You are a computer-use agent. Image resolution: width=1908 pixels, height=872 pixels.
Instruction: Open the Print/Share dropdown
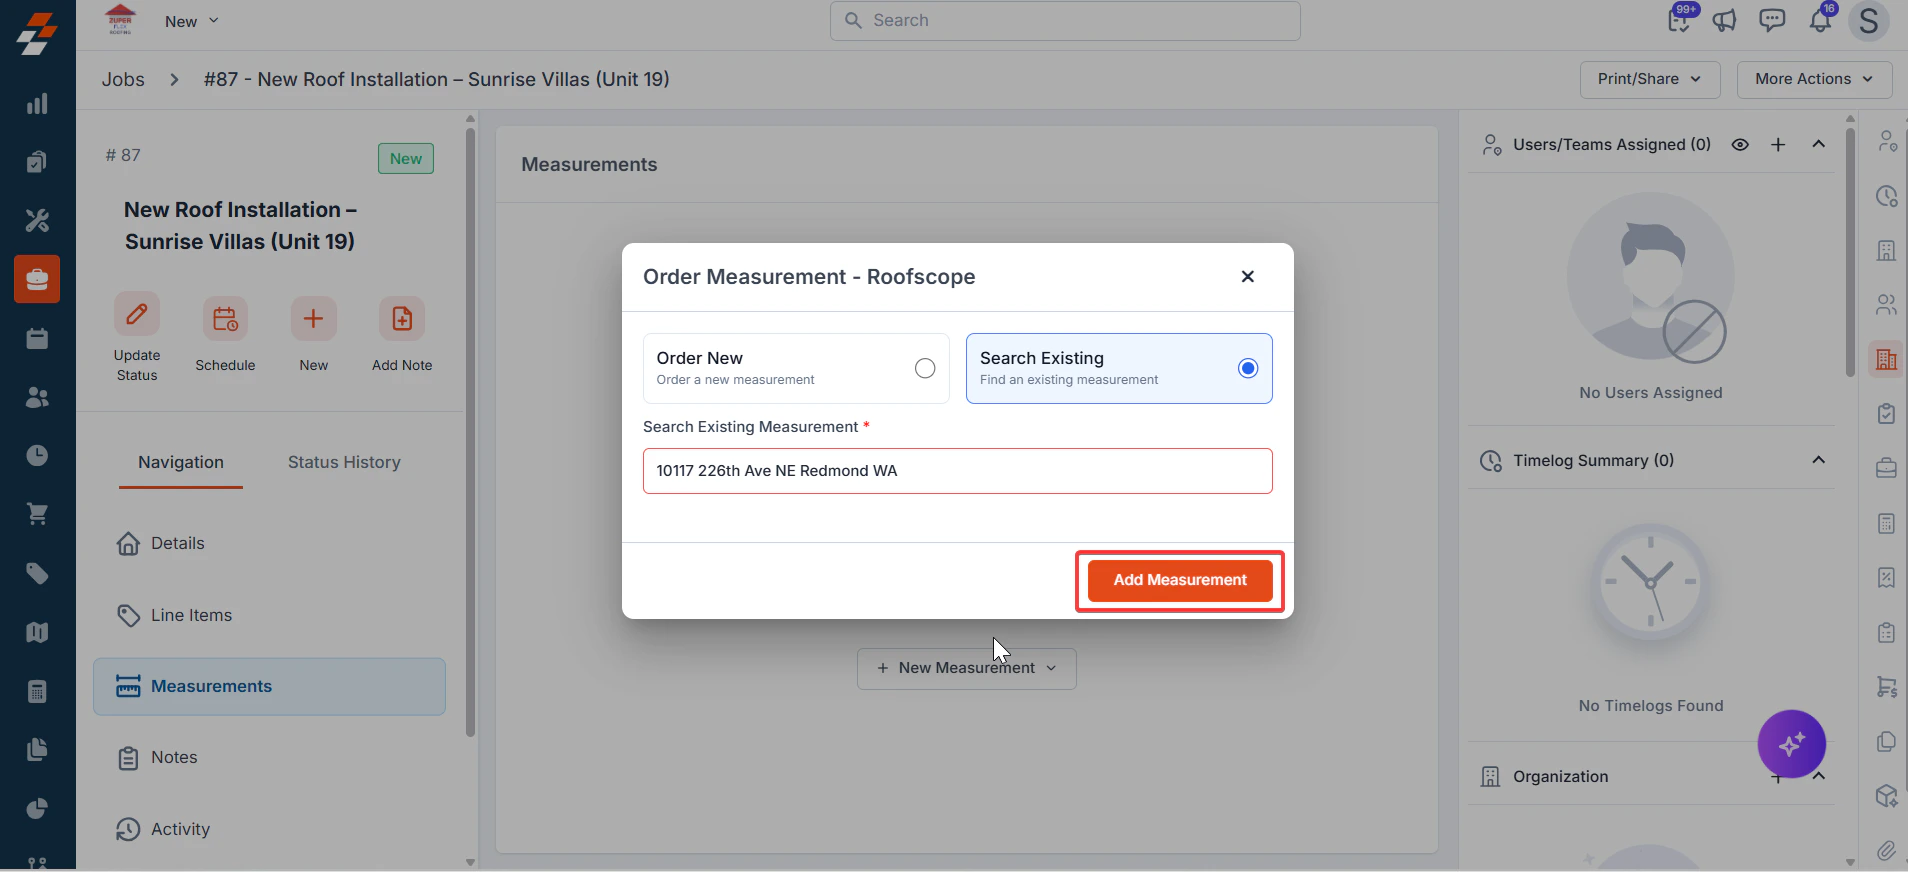click(x=1650, y=79)
